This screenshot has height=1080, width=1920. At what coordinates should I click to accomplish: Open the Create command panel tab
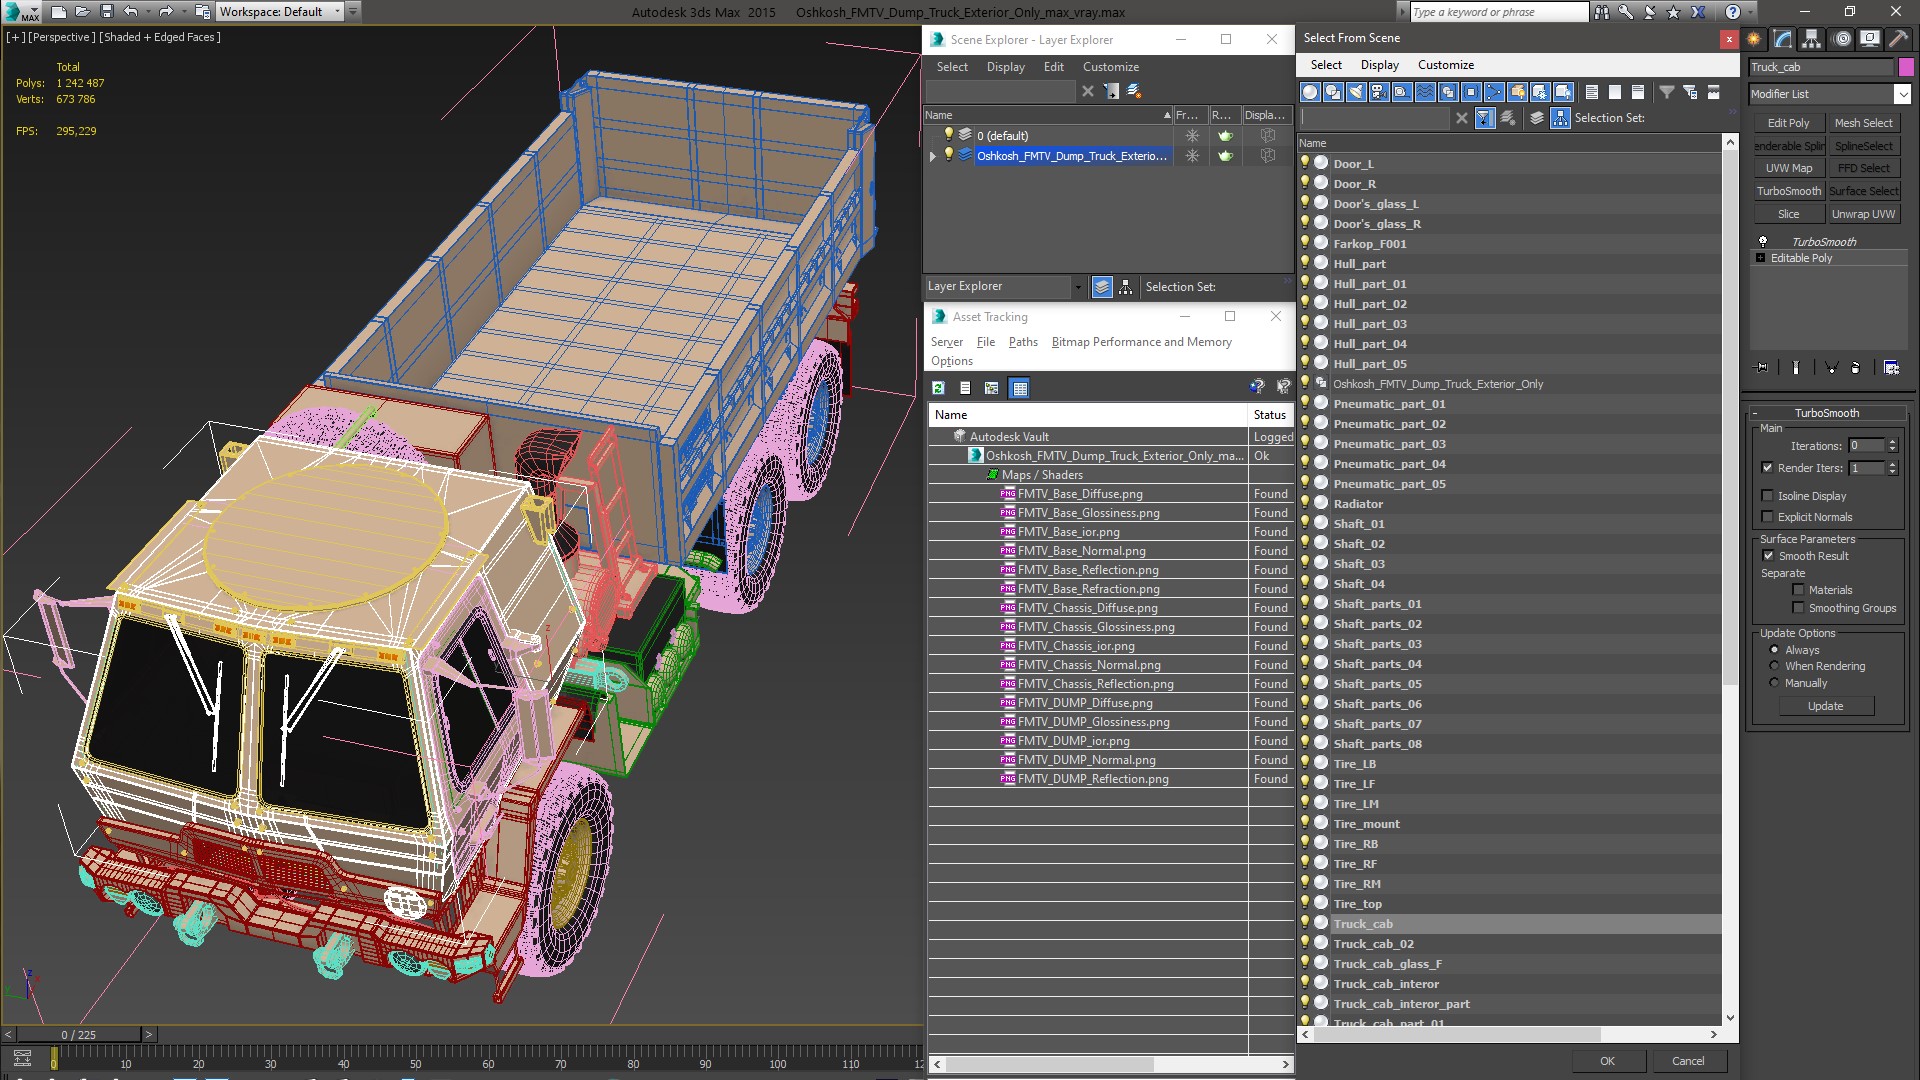point(1754,39)
